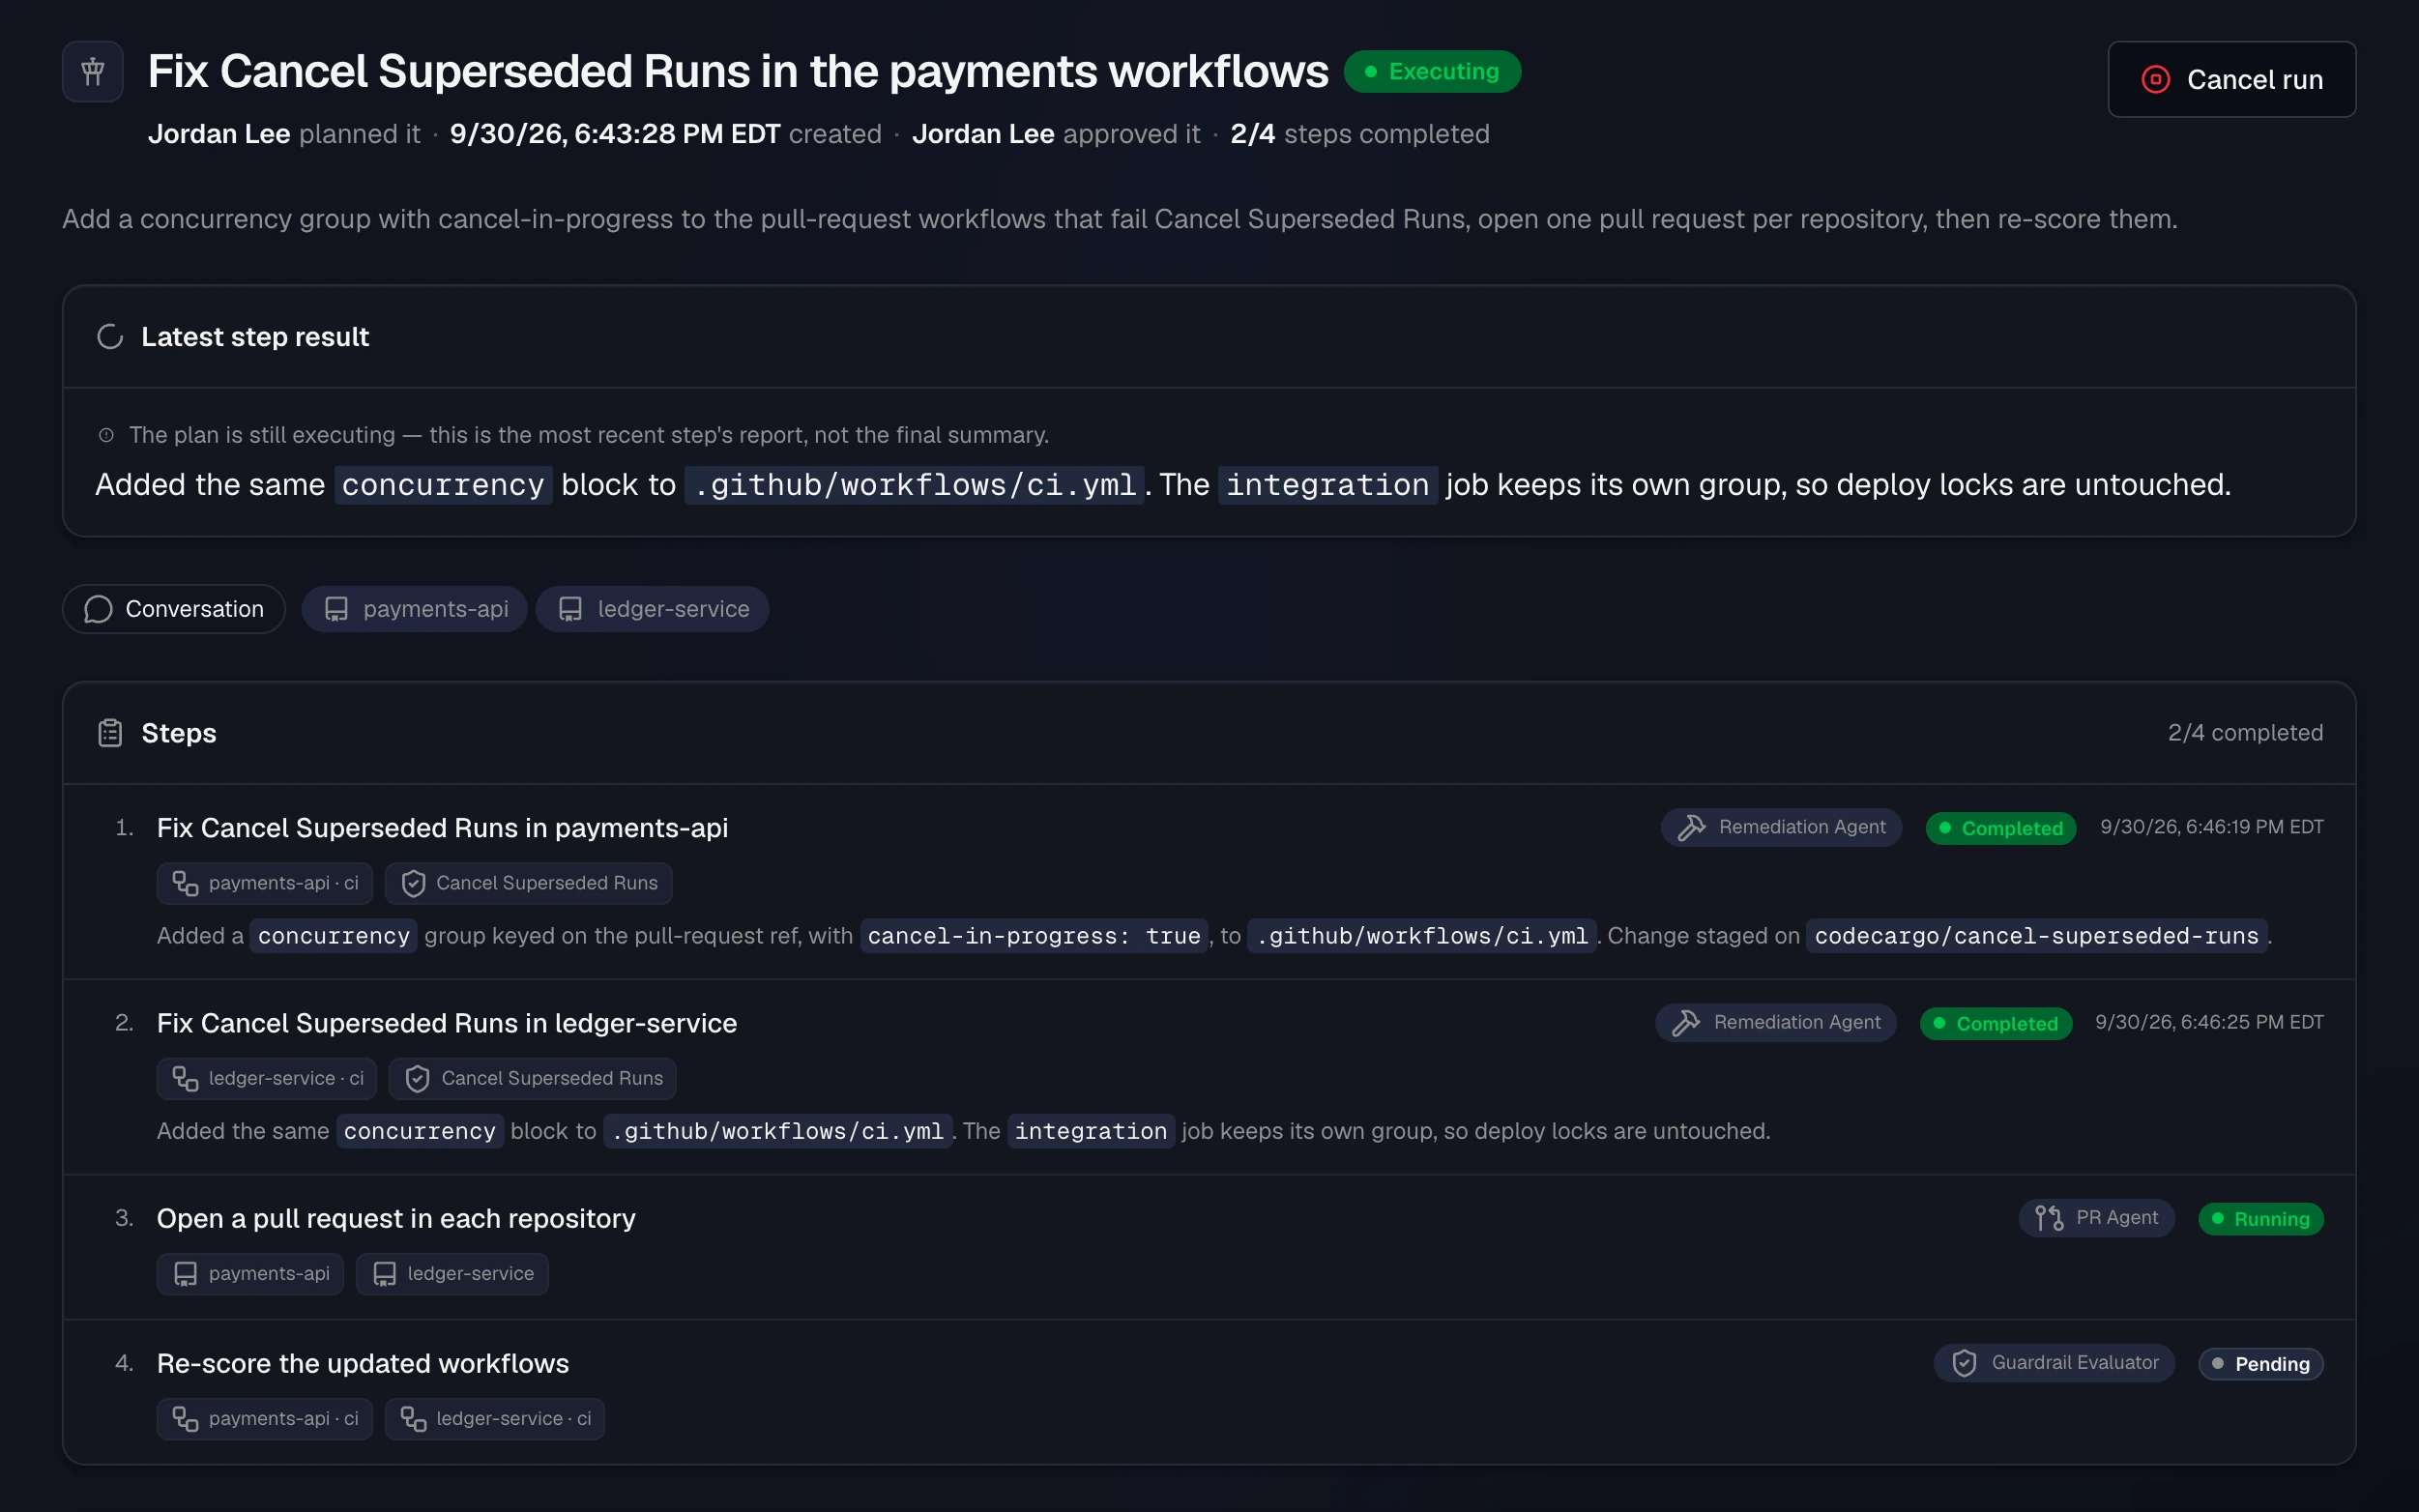The image size is (2419, 1512).
Task: Click the Running status on step 3
Action: pyautogui.click(x=2260, y=1218)
